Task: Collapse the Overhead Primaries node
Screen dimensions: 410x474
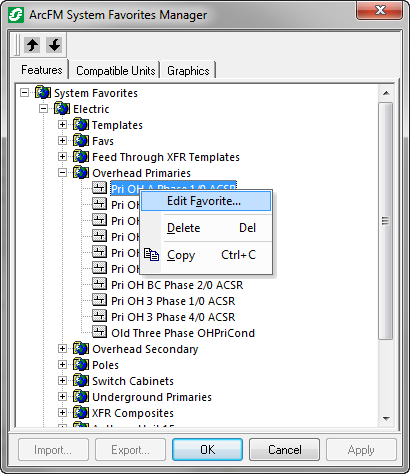Action: tap(62, 173)
